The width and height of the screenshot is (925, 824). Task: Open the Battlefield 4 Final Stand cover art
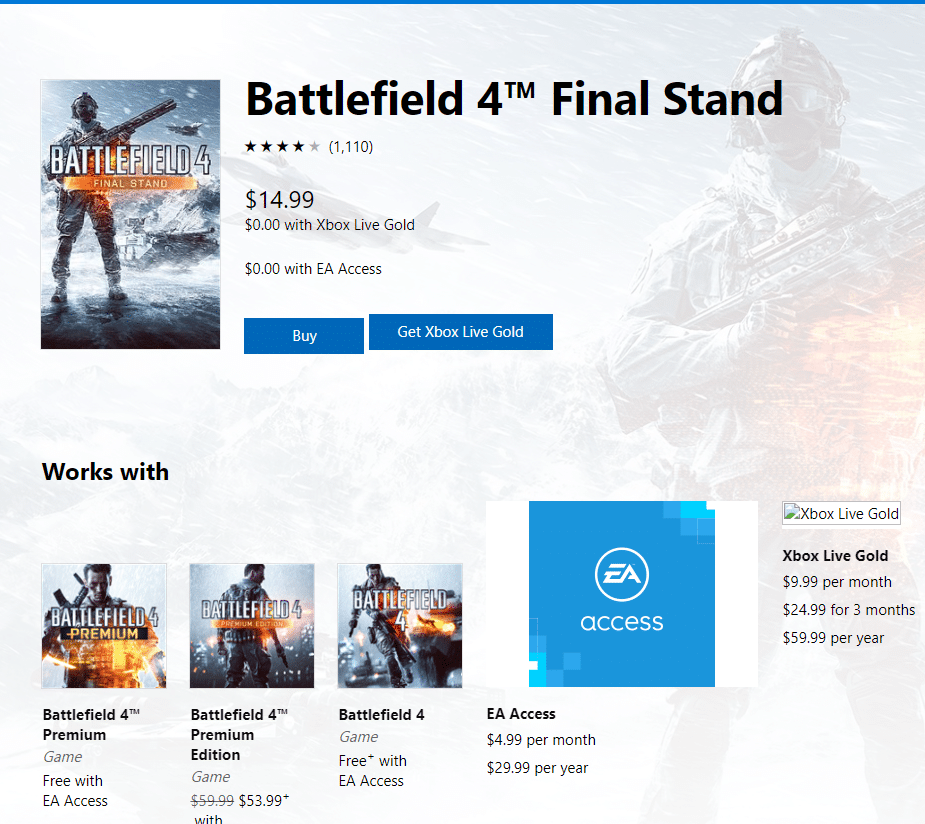tap(131, 214)
